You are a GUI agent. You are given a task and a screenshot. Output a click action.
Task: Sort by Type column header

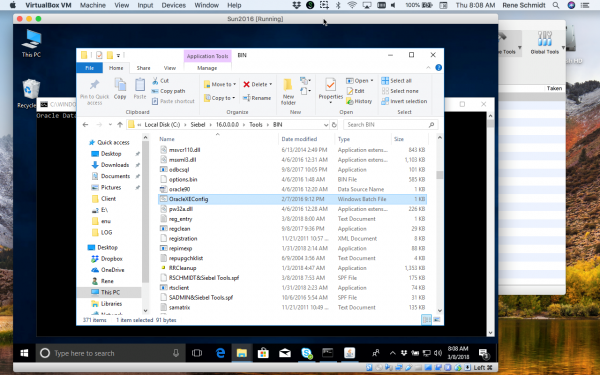[344, 139]
